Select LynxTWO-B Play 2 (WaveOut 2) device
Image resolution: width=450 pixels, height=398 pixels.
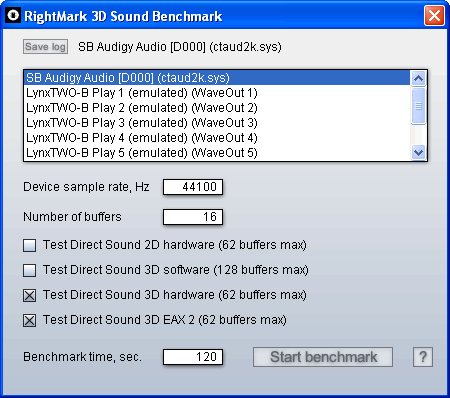(217, 108)
